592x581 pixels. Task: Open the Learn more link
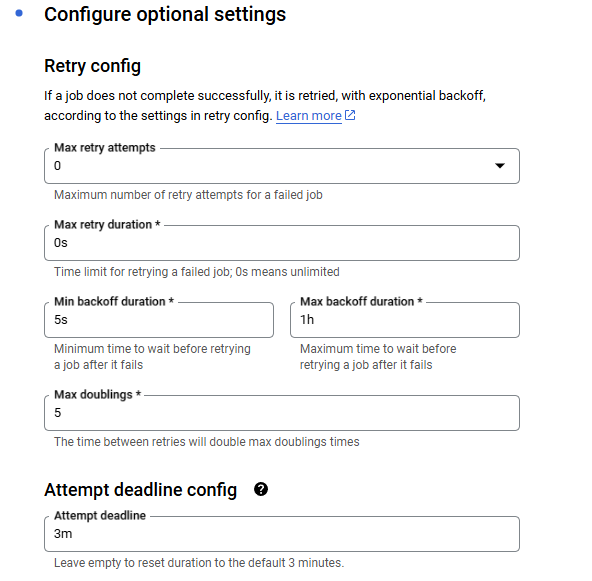tap(308, 116)
